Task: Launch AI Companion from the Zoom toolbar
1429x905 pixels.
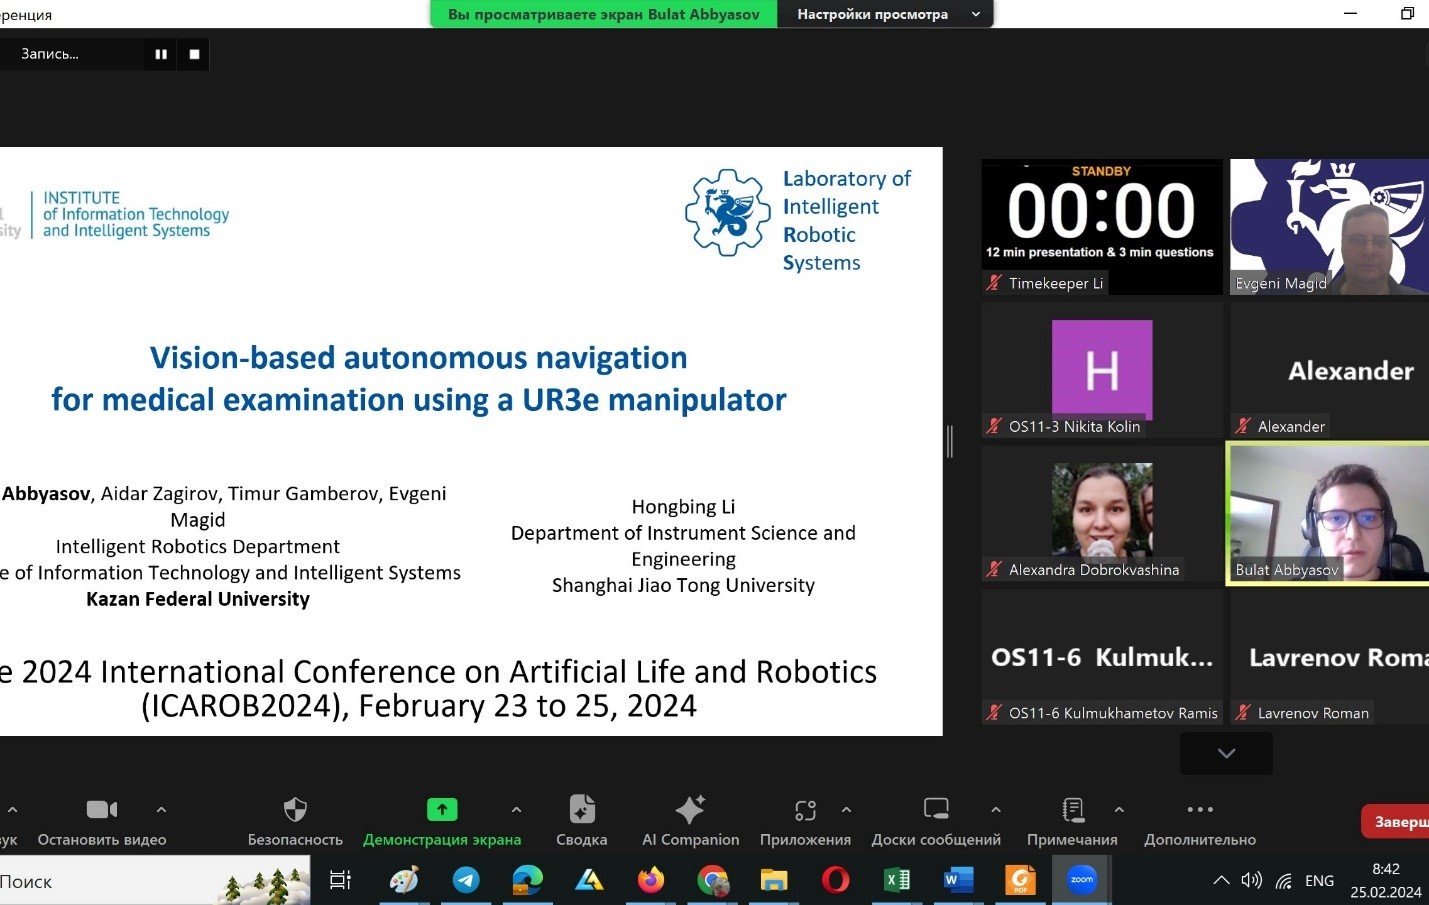Action: (x=690, y=808)
